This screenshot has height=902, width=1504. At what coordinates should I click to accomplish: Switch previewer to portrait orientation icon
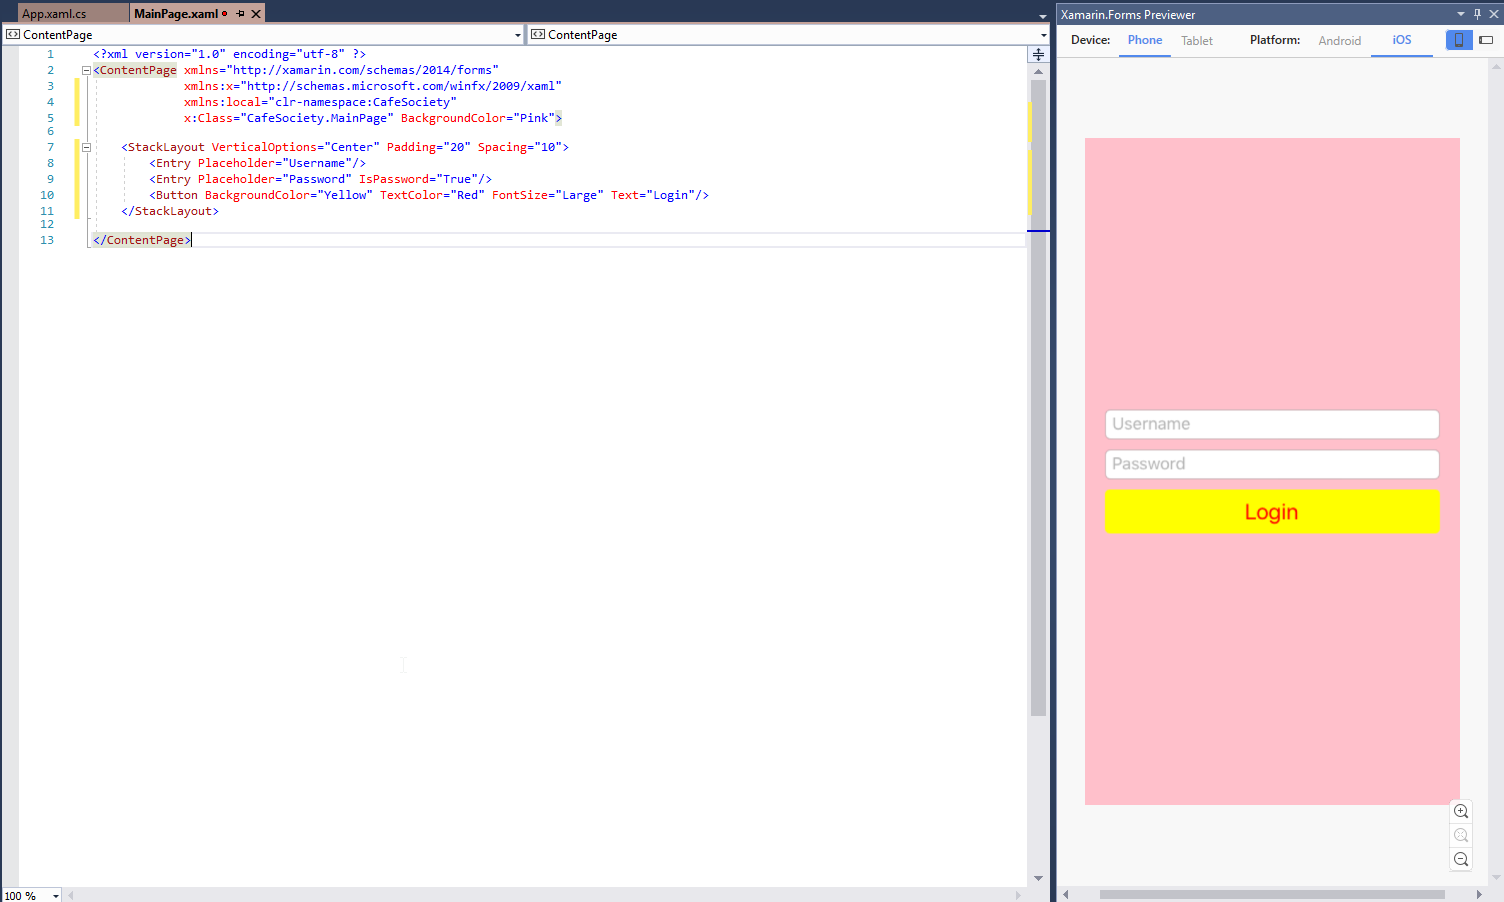pyautogui.click(x=1459, y=40)
